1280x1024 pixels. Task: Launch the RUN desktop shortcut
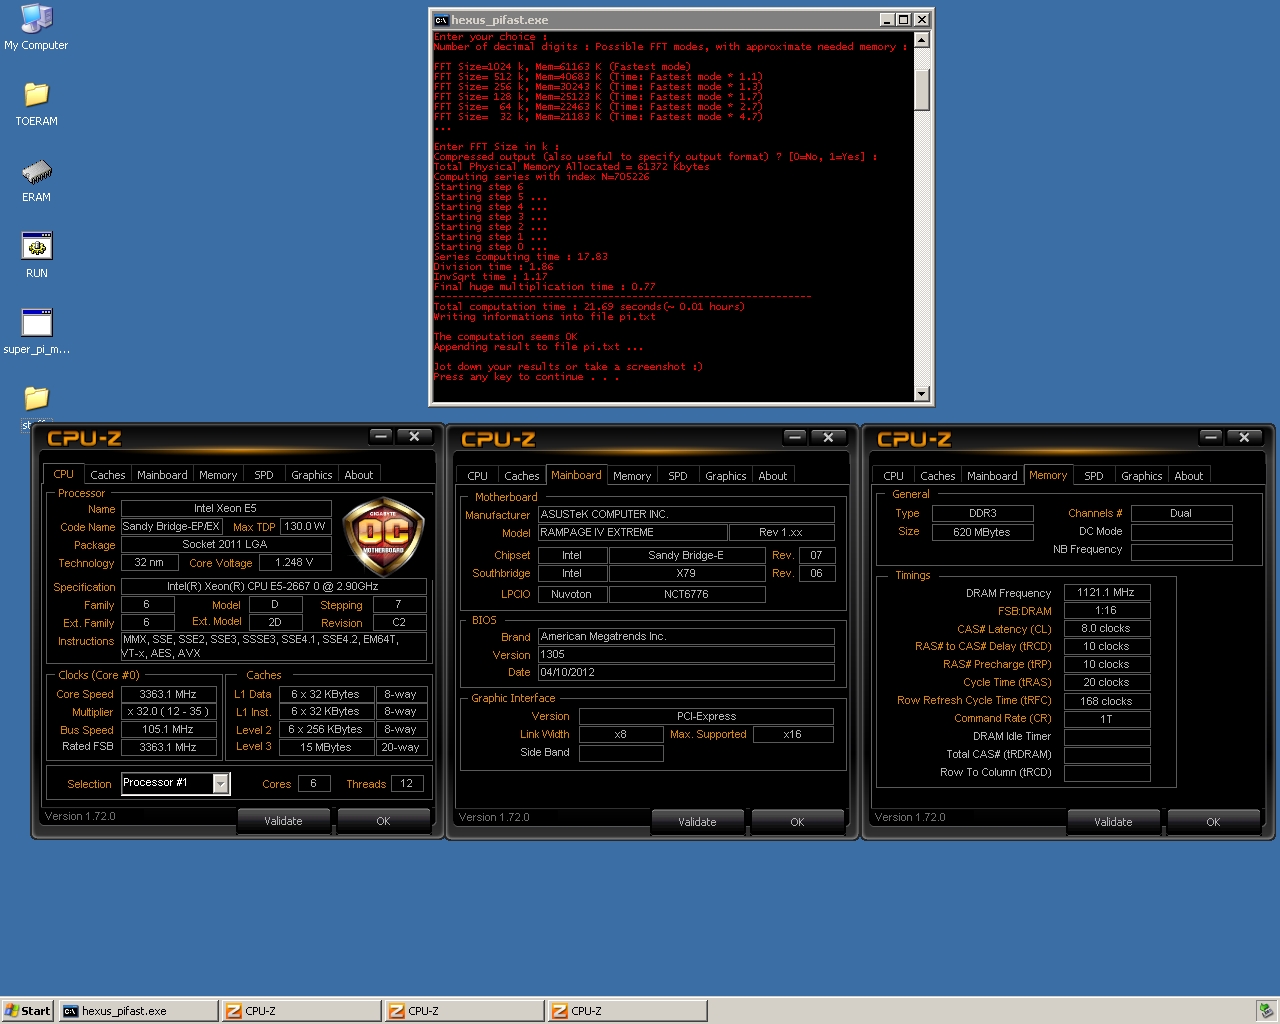[x=36, y=255]
